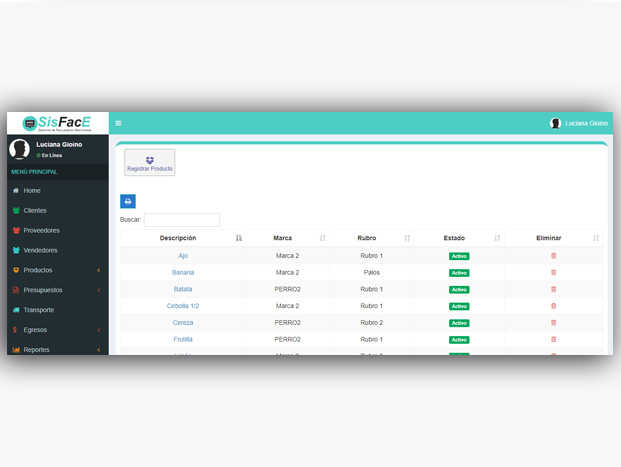Open Proveedores menu item
Screen dimensions: 621x467
pyautogui.click(x=57, y=230)
